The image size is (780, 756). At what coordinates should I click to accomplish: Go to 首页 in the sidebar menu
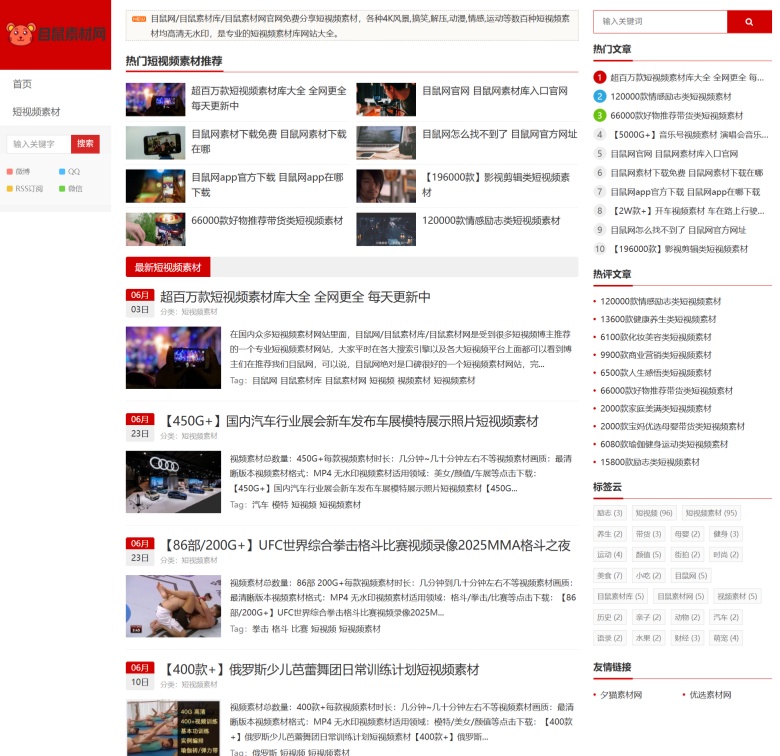(22, 84)
